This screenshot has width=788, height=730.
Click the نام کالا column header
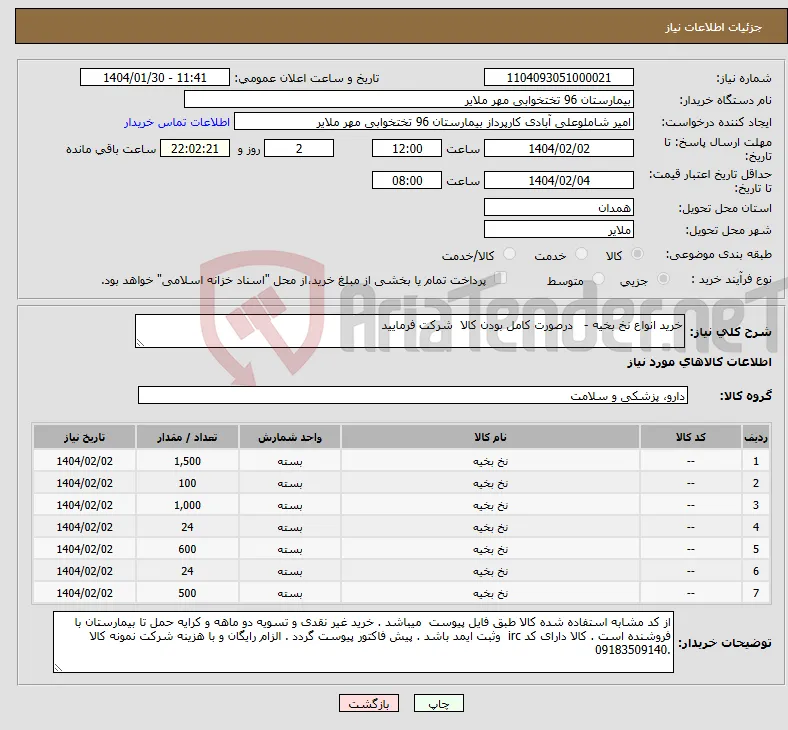(490, 437)
